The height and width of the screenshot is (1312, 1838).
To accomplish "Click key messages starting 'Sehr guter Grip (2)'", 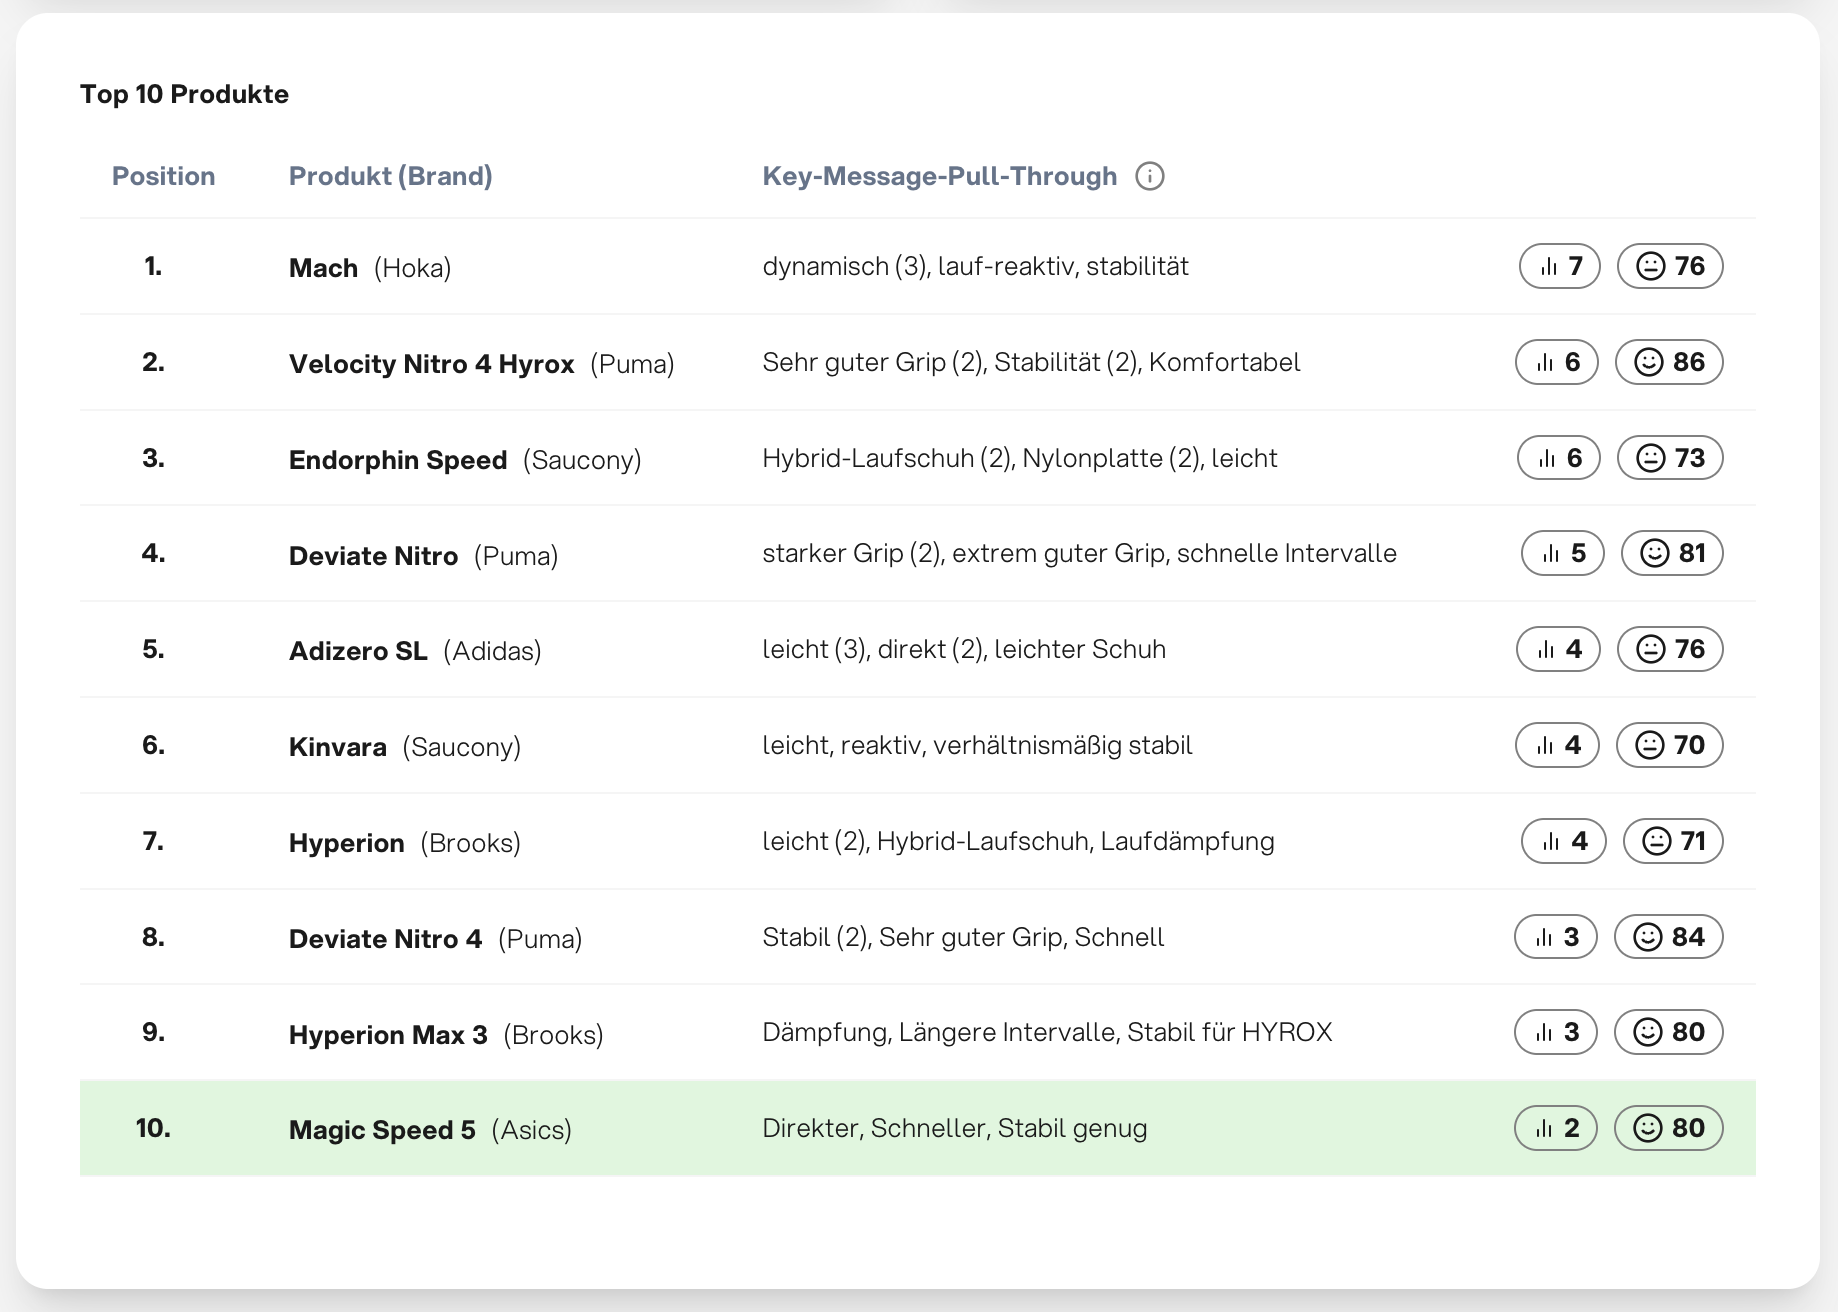I will pyautogui.click(x=1031, y=362).
